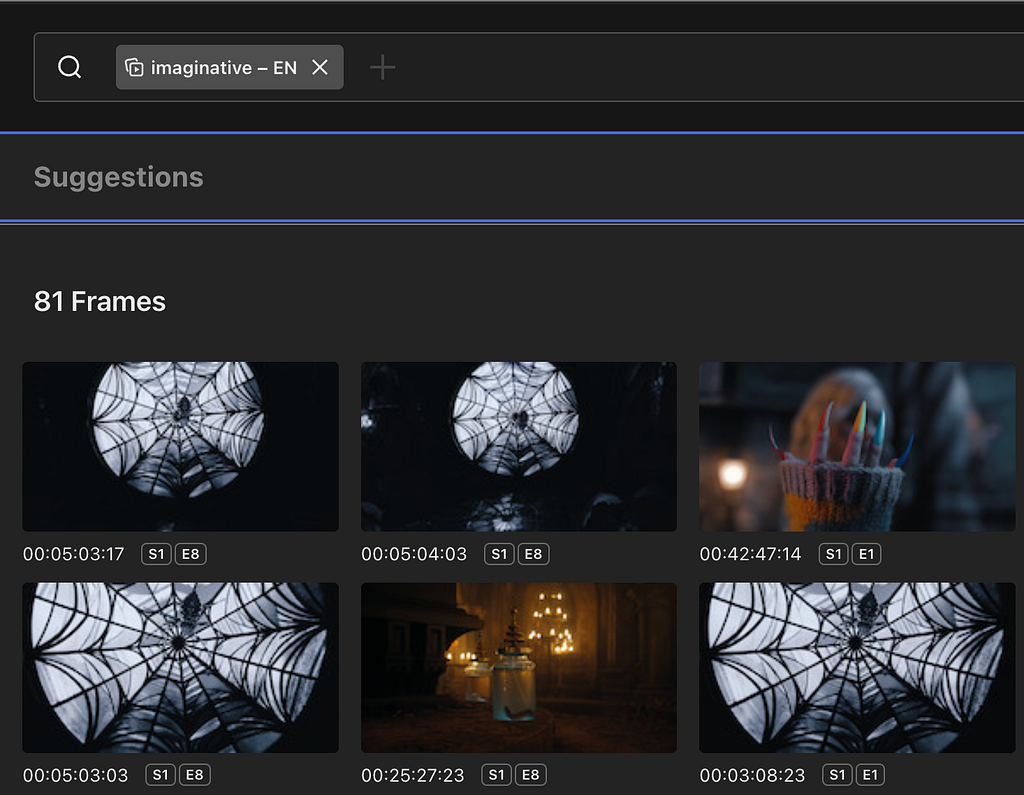Click E1 badge beside 00:42:47:14

(867, 555)
